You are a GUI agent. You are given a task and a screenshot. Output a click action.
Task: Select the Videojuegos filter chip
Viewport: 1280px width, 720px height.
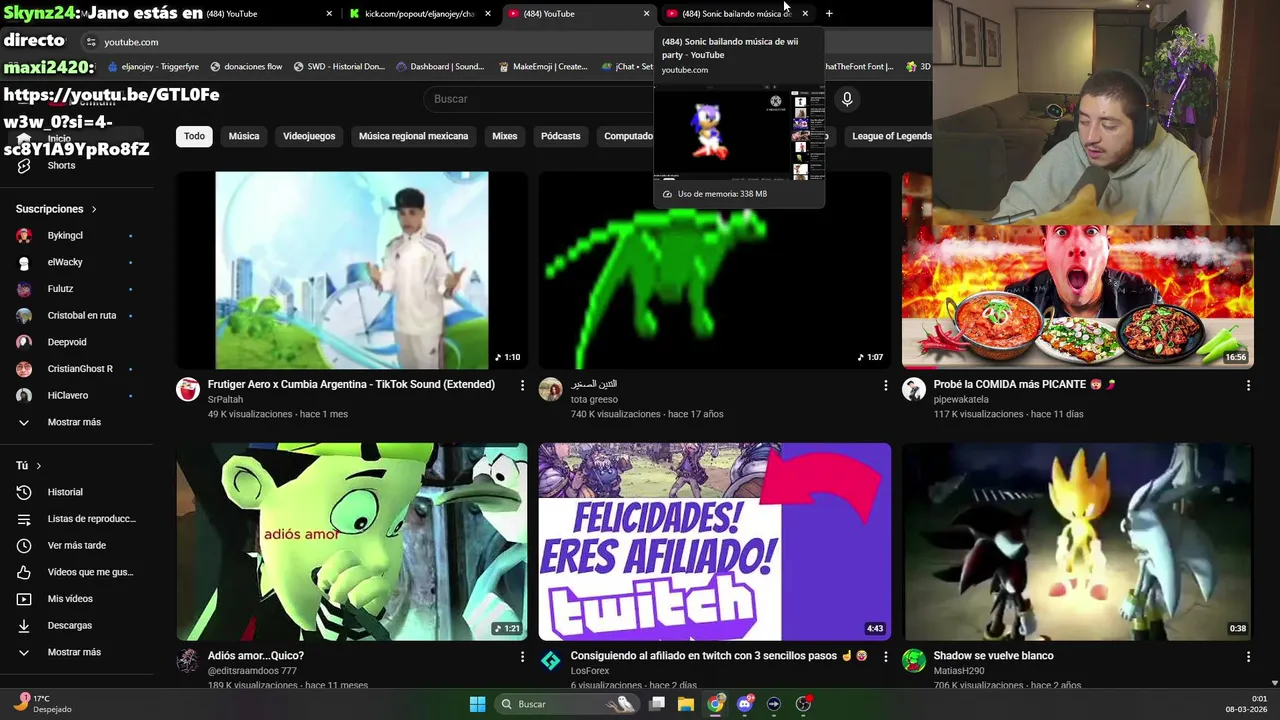pyautogui.click(x=309, y=136)
